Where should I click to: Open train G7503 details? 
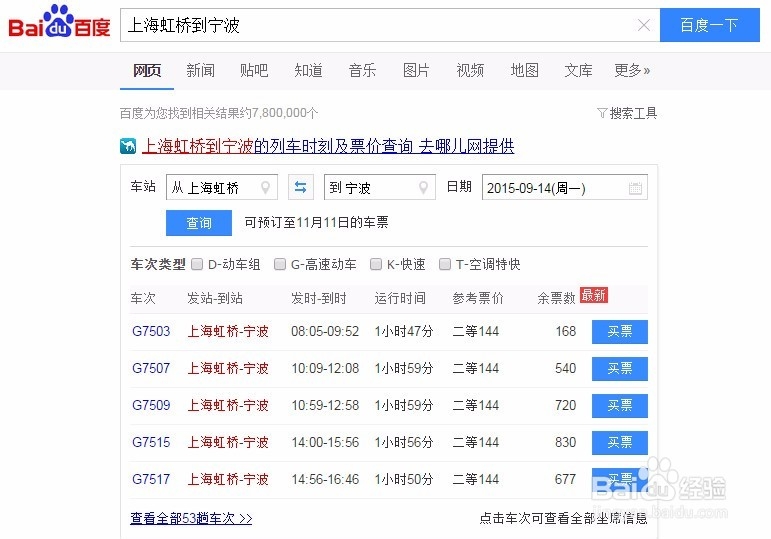151,331
